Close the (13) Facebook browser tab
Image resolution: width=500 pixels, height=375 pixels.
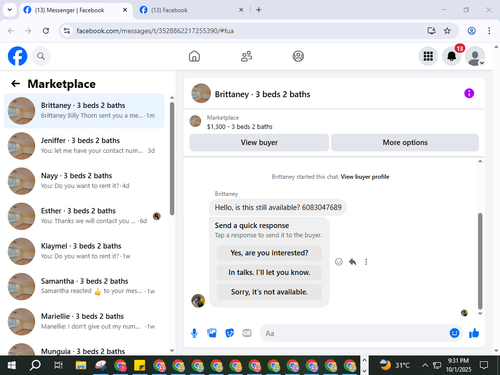tap(241, 10)
